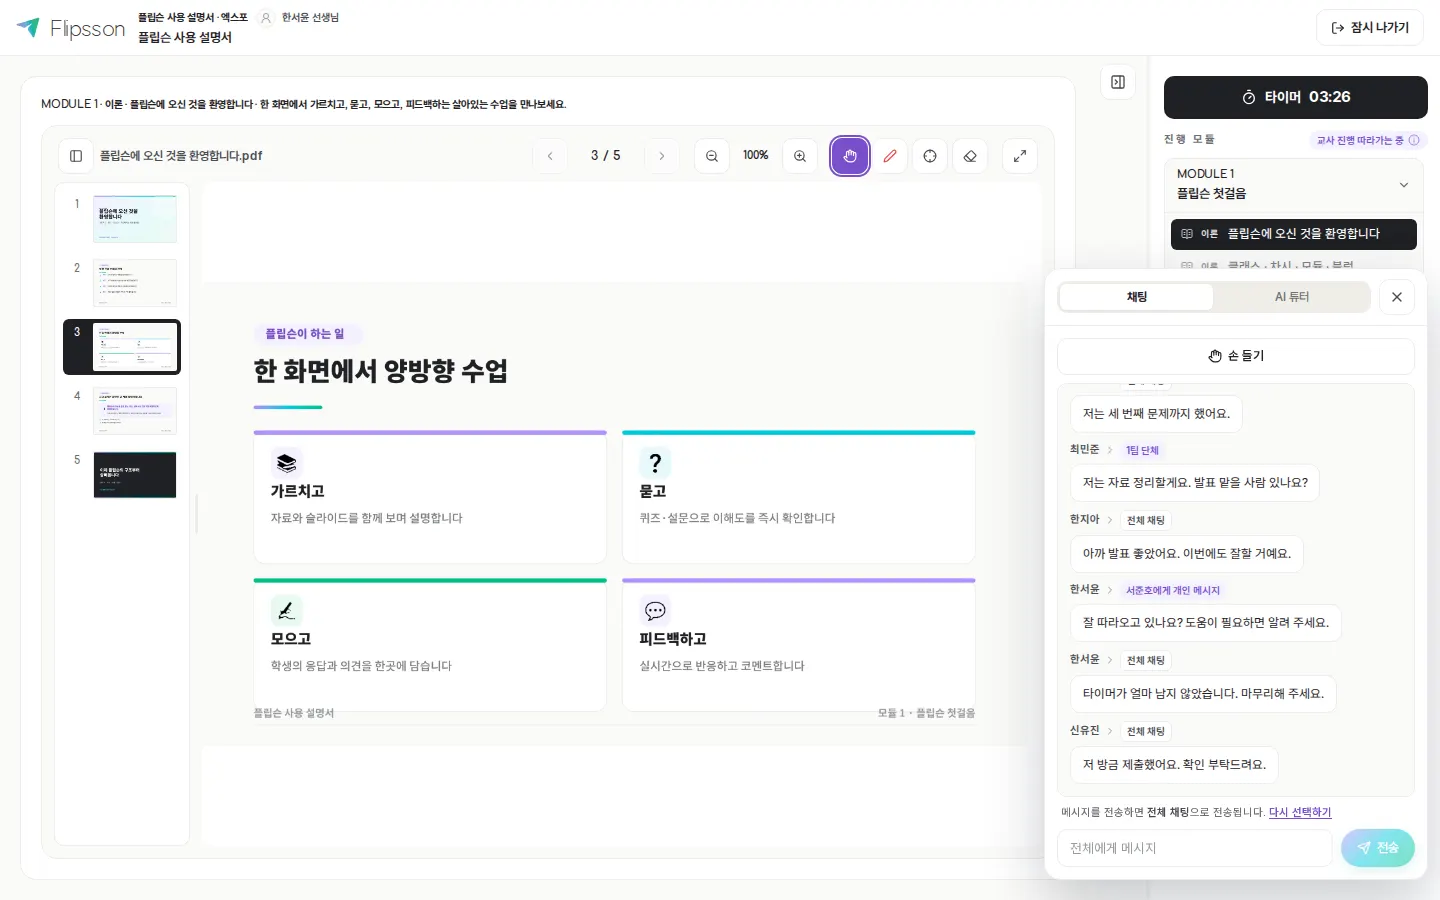Image resolution: width=1440 pixels, height=900 pixels.
Task: Click the 잠시 나가기 button
Action: click(x=1370, y=28)
